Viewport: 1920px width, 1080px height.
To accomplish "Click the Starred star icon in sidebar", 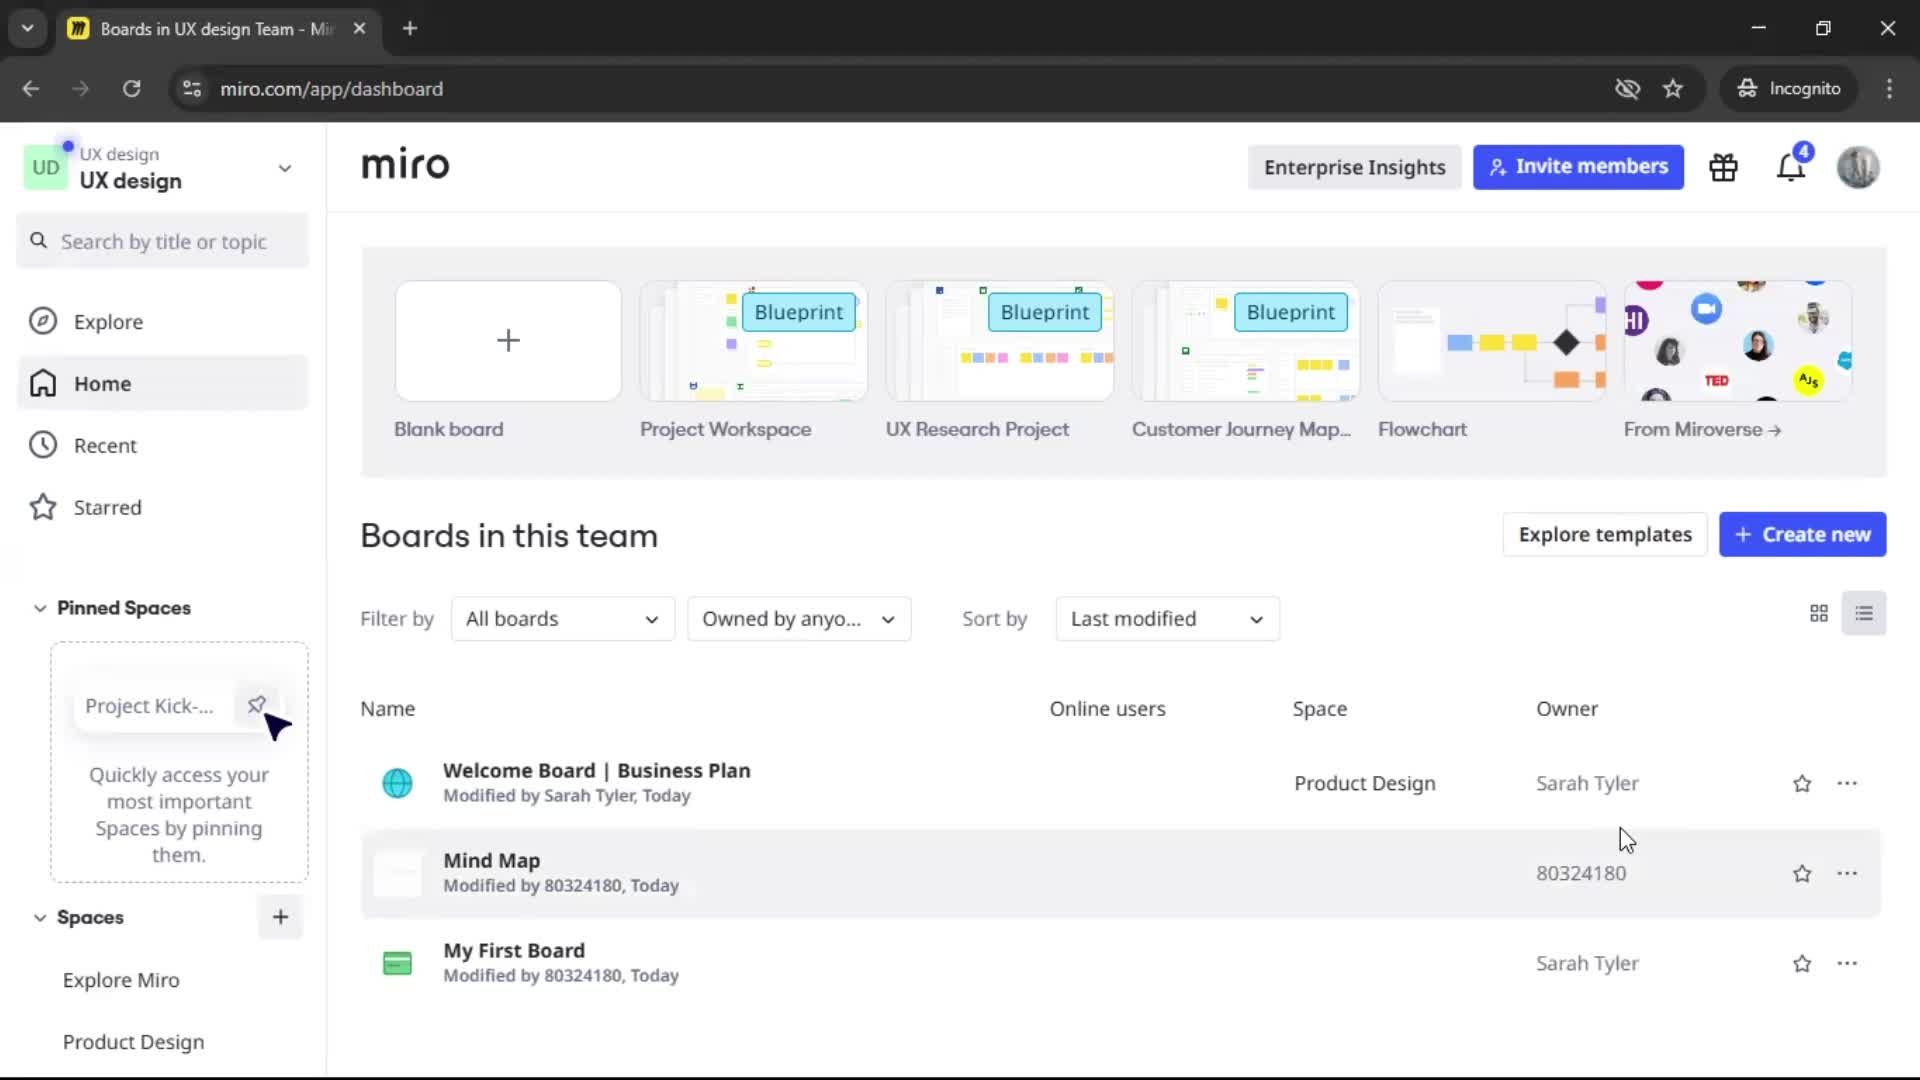I will [x=43, y=507].
